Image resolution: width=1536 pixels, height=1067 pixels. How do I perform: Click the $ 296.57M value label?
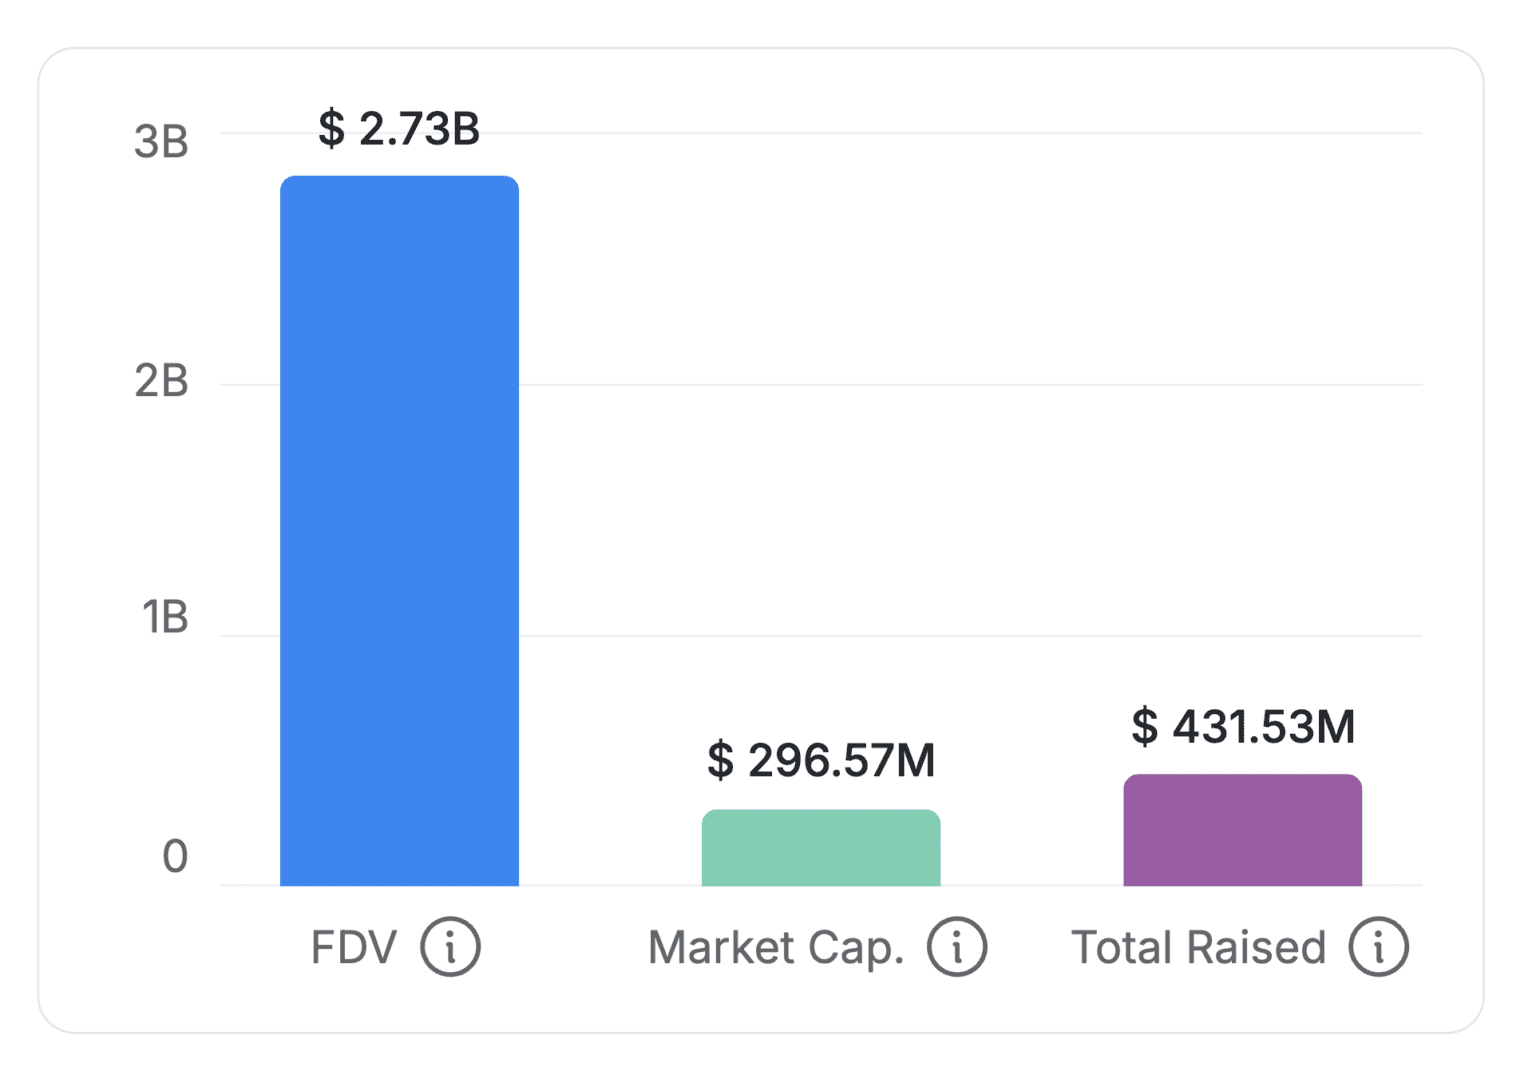coord(821,760)
